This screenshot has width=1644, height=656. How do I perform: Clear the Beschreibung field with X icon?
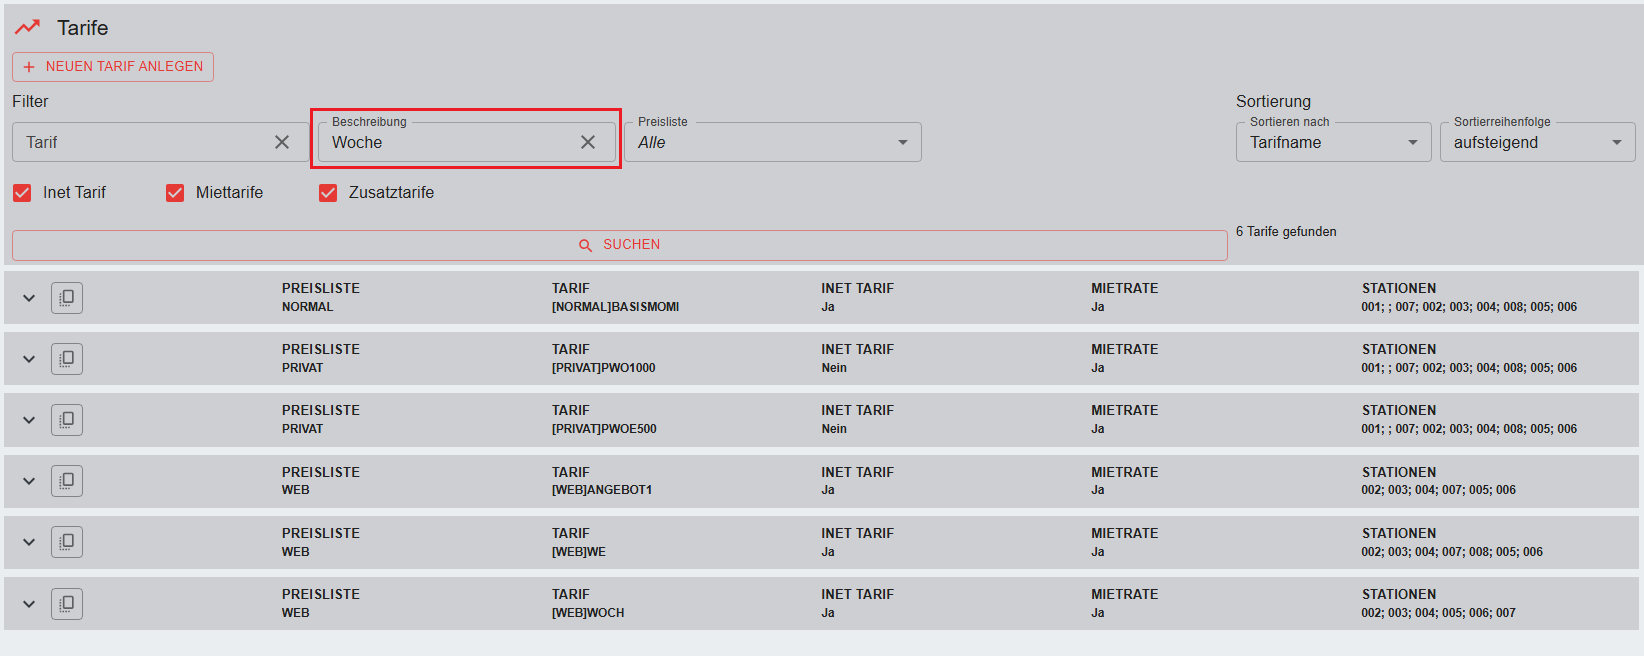(588, 142)
